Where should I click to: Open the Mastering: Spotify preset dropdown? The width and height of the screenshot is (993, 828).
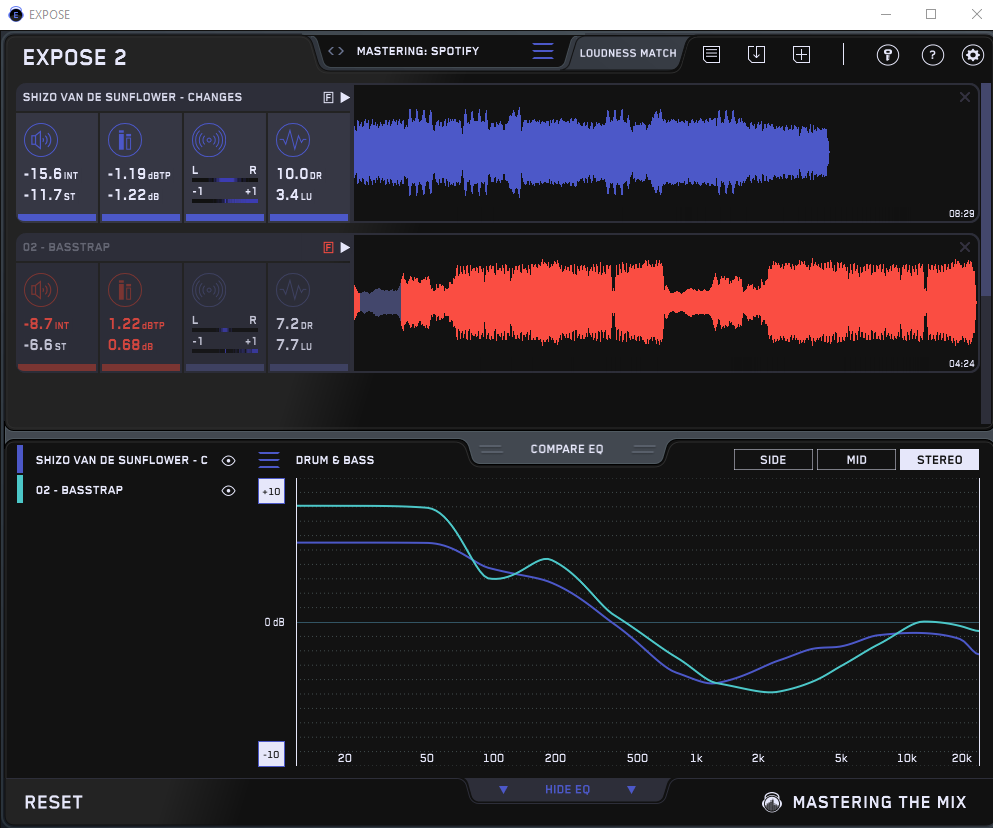pyautogui.click(x=417, y=51)
